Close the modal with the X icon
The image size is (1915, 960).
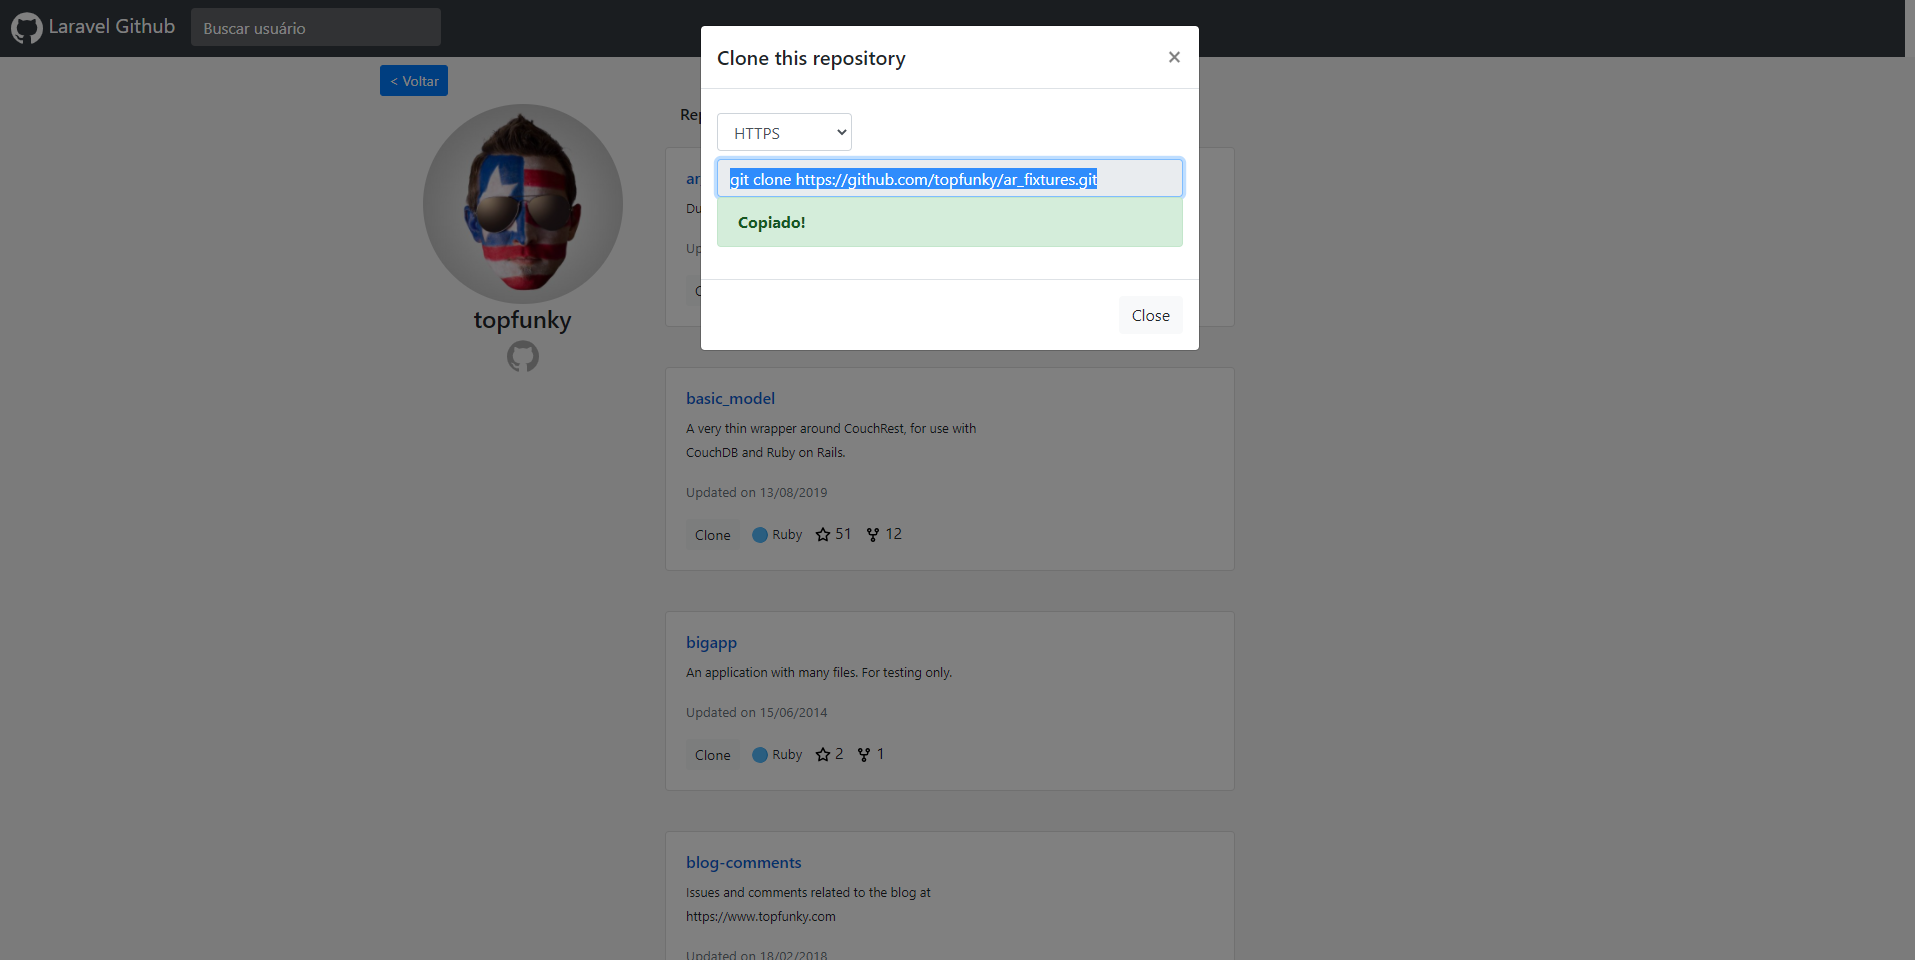[1174, 57]
